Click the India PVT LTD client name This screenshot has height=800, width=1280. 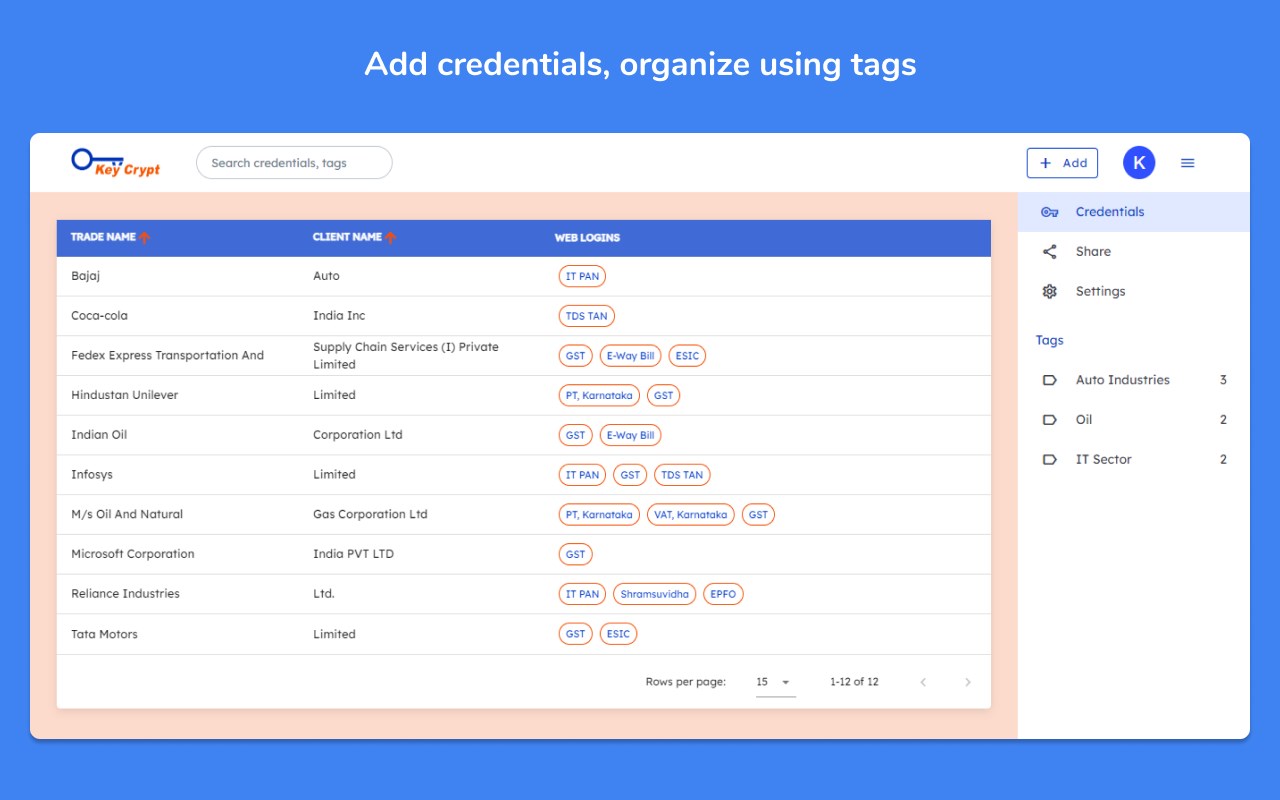click(x=353, y=555)
